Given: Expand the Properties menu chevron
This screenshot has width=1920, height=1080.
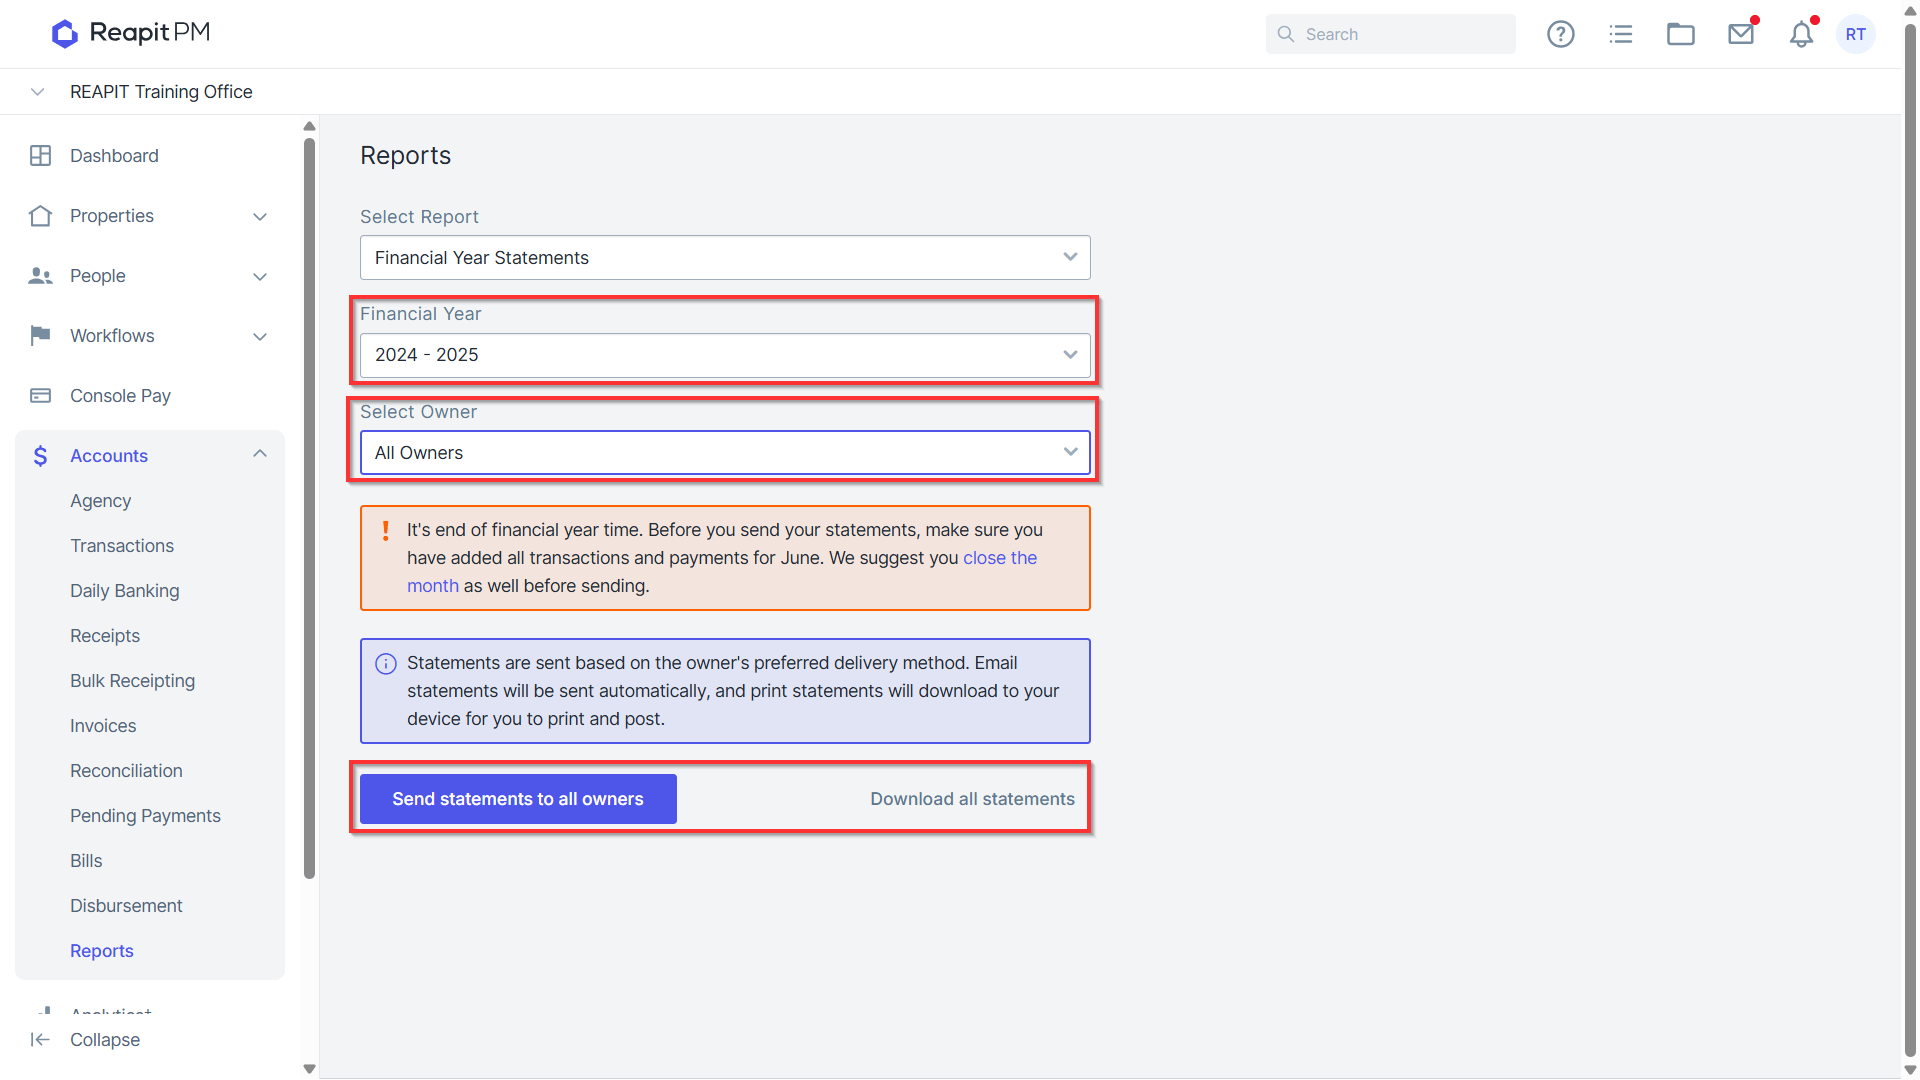Looking at the screenshot, I should click(x=260, y=217).
